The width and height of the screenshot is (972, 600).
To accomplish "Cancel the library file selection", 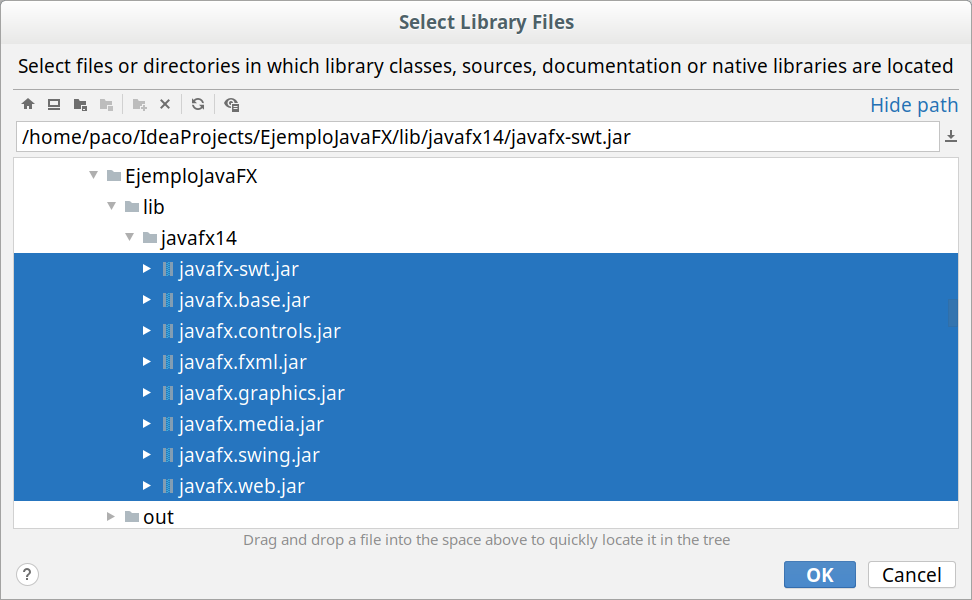I will pos(911,574).
